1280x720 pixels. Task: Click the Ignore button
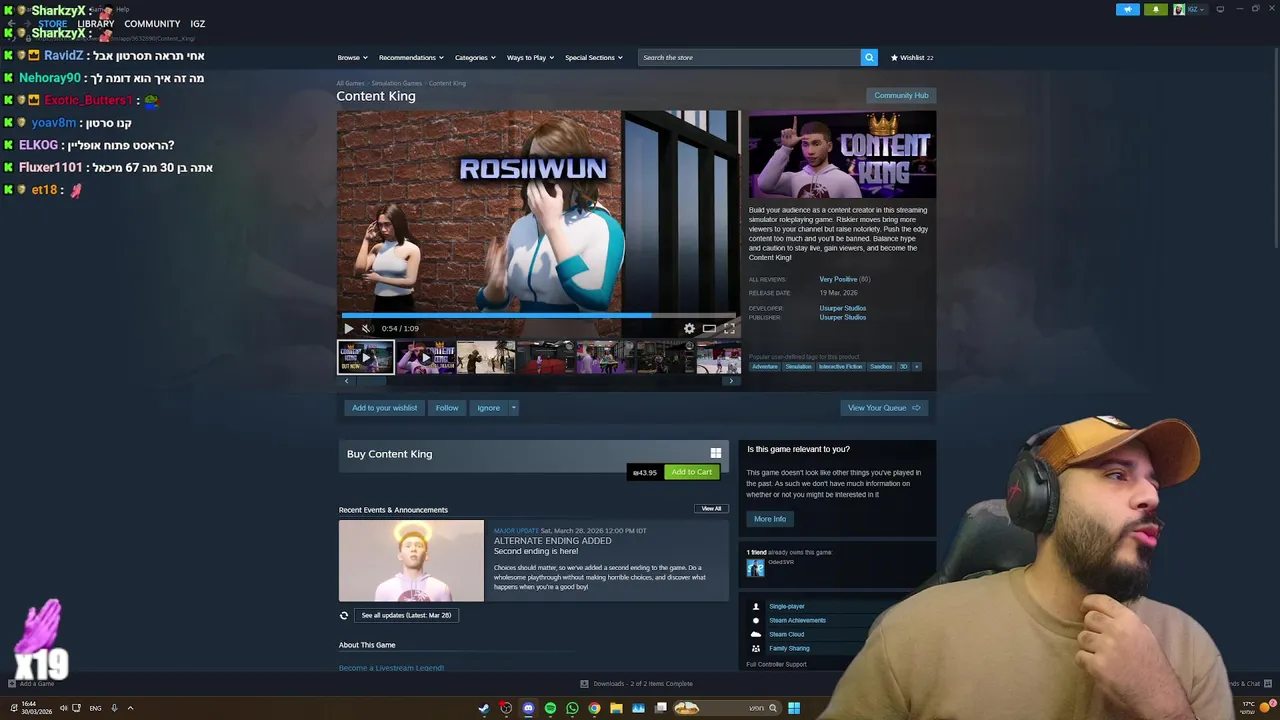point(488,408)
